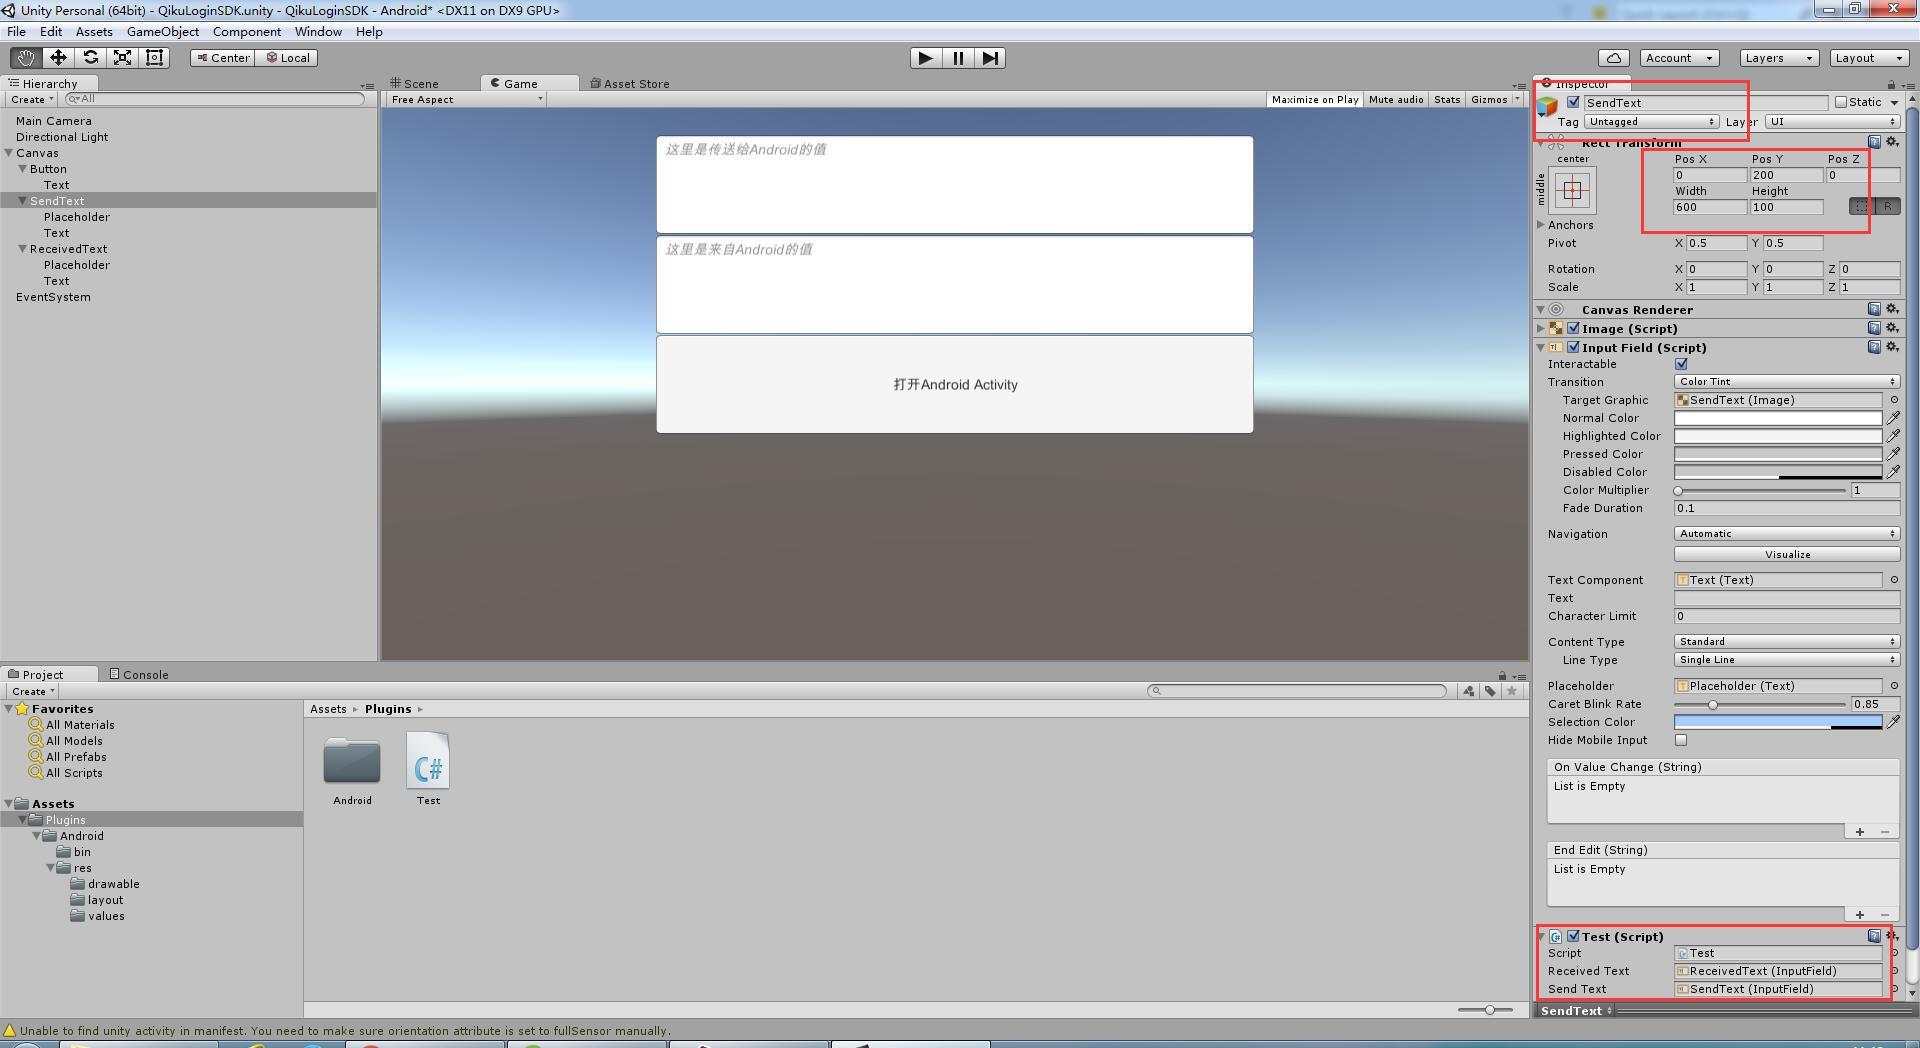This screenshot has width=1920, height=1048.
Task: Toggle Local handle rotation button
Action: pos(288,58)
